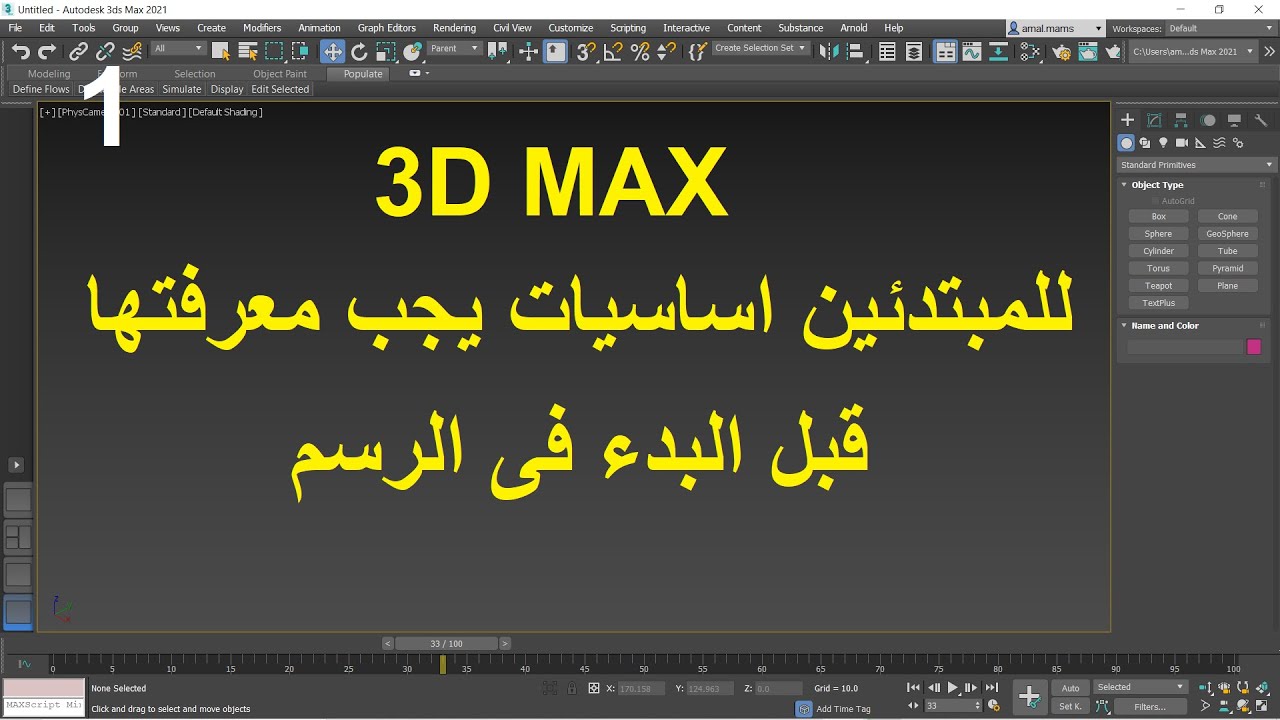Viewport: 1280px width, 720px height.
Task: Activate the Select and Move tool
Action: click(x=332, y=52)
